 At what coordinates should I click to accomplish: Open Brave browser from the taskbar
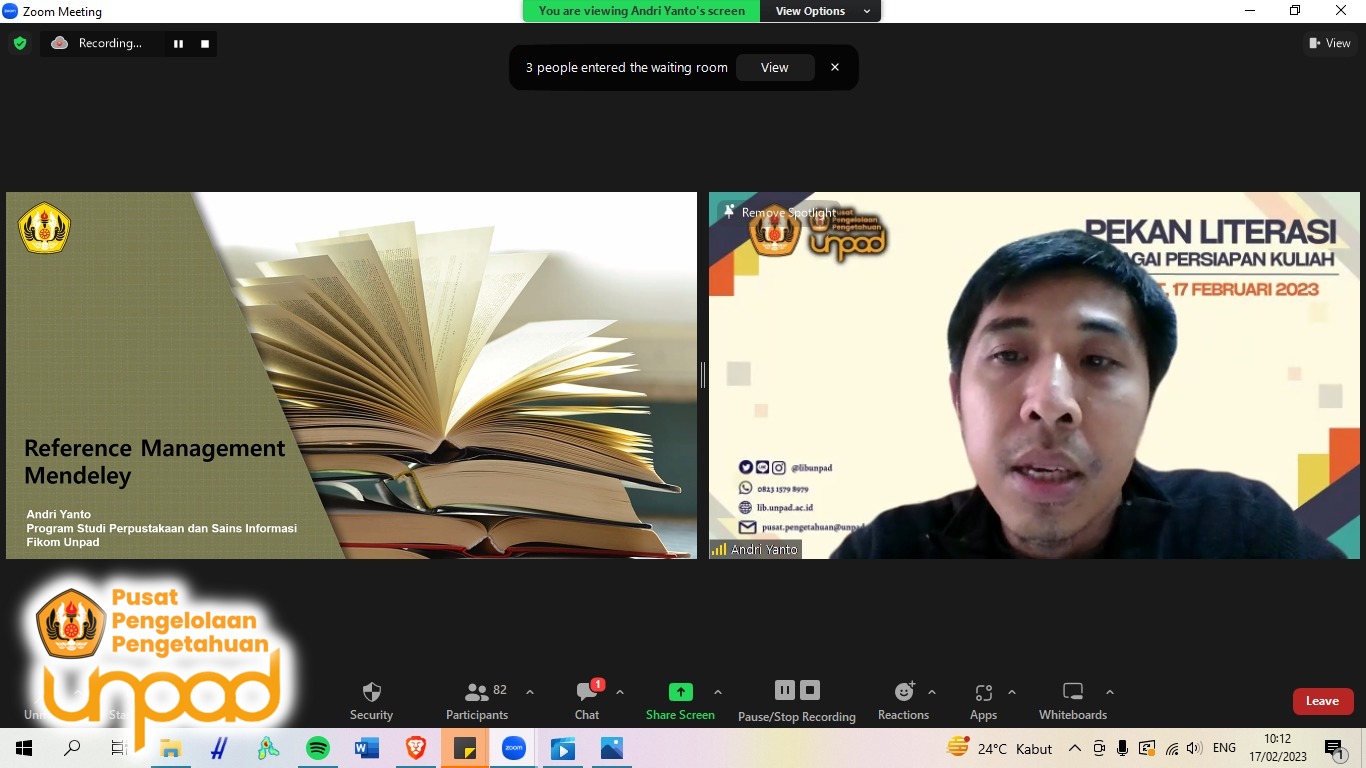(x=416, y=748)
